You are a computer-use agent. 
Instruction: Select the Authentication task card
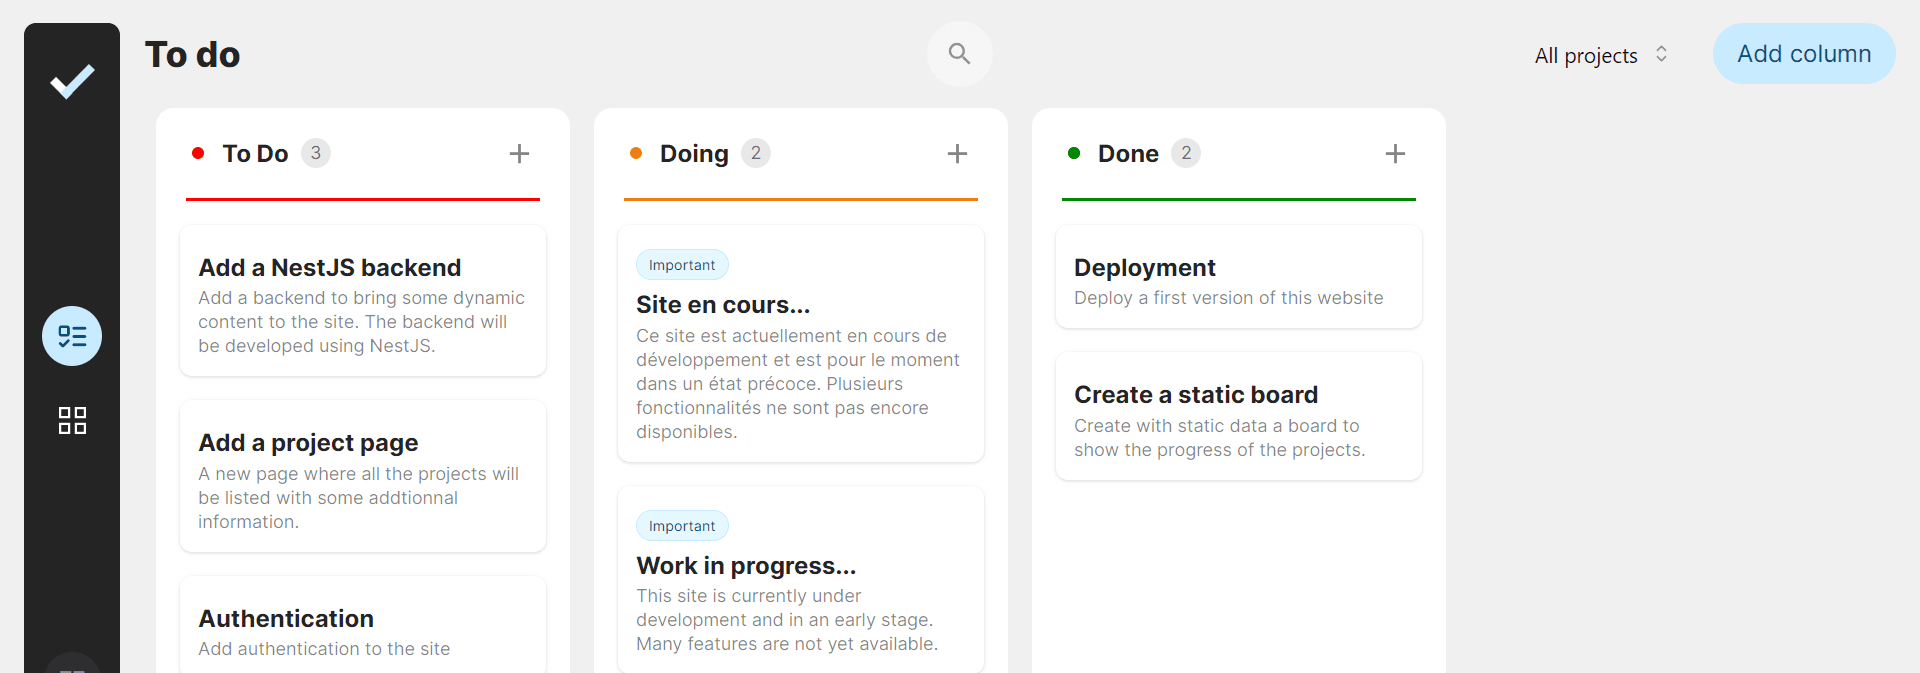click(x=363, y=628)
